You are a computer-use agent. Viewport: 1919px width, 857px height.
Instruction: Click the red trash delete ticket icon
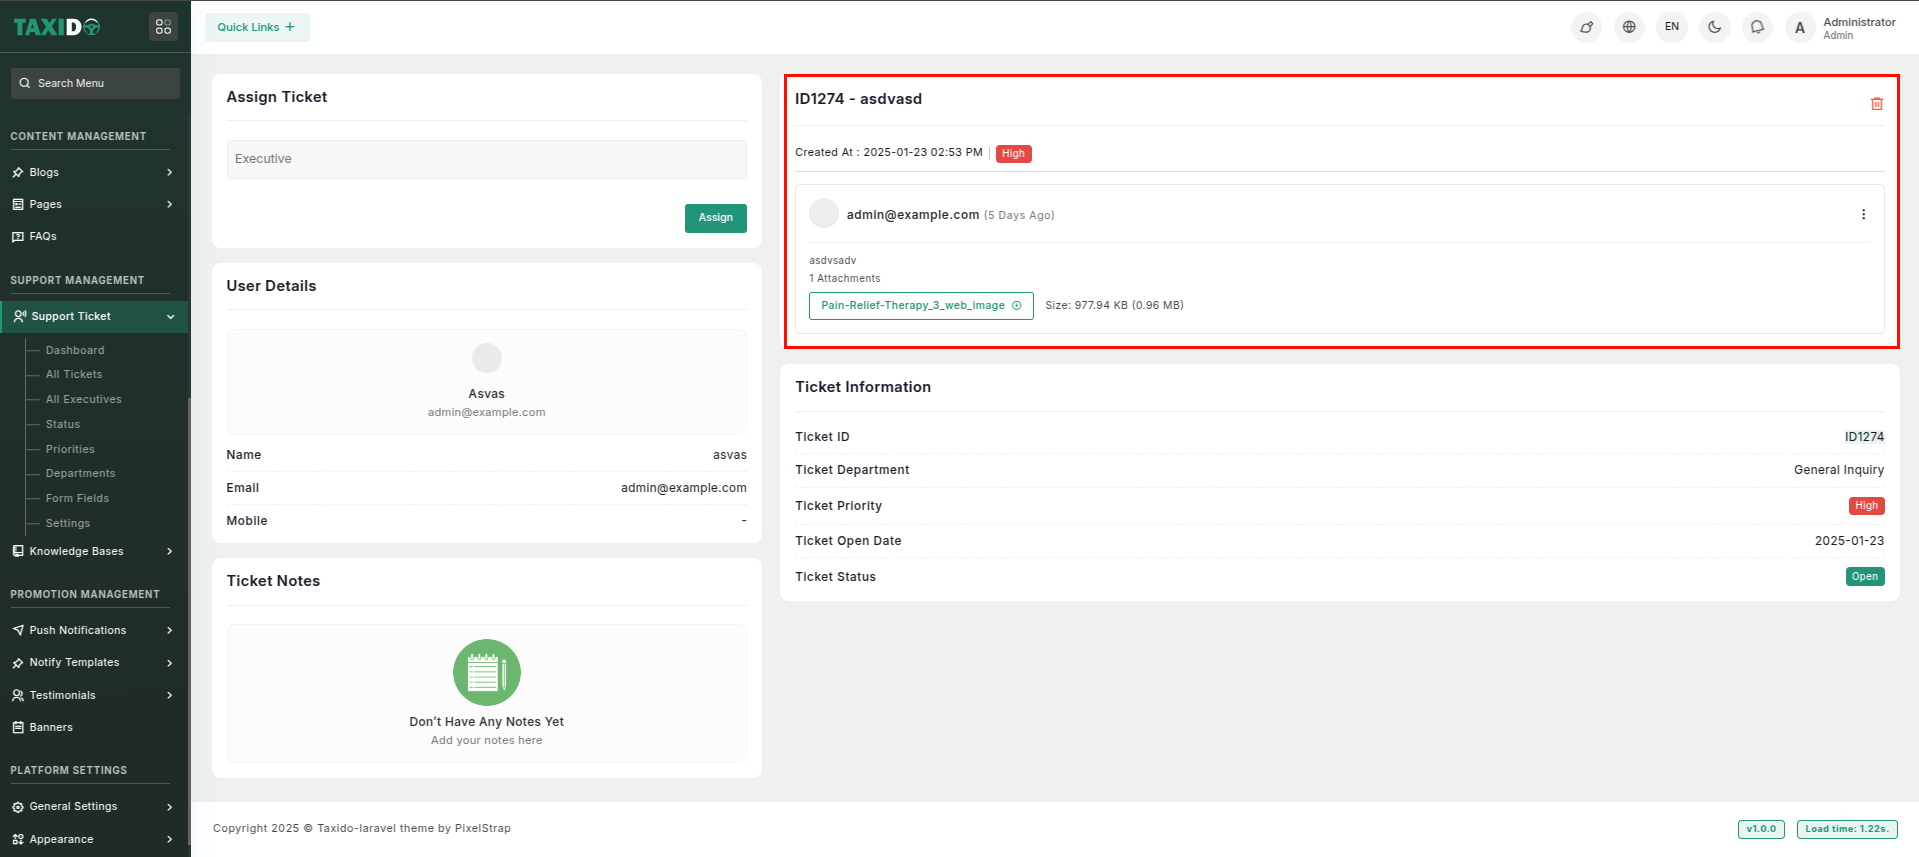click(x=1876, y=104)
